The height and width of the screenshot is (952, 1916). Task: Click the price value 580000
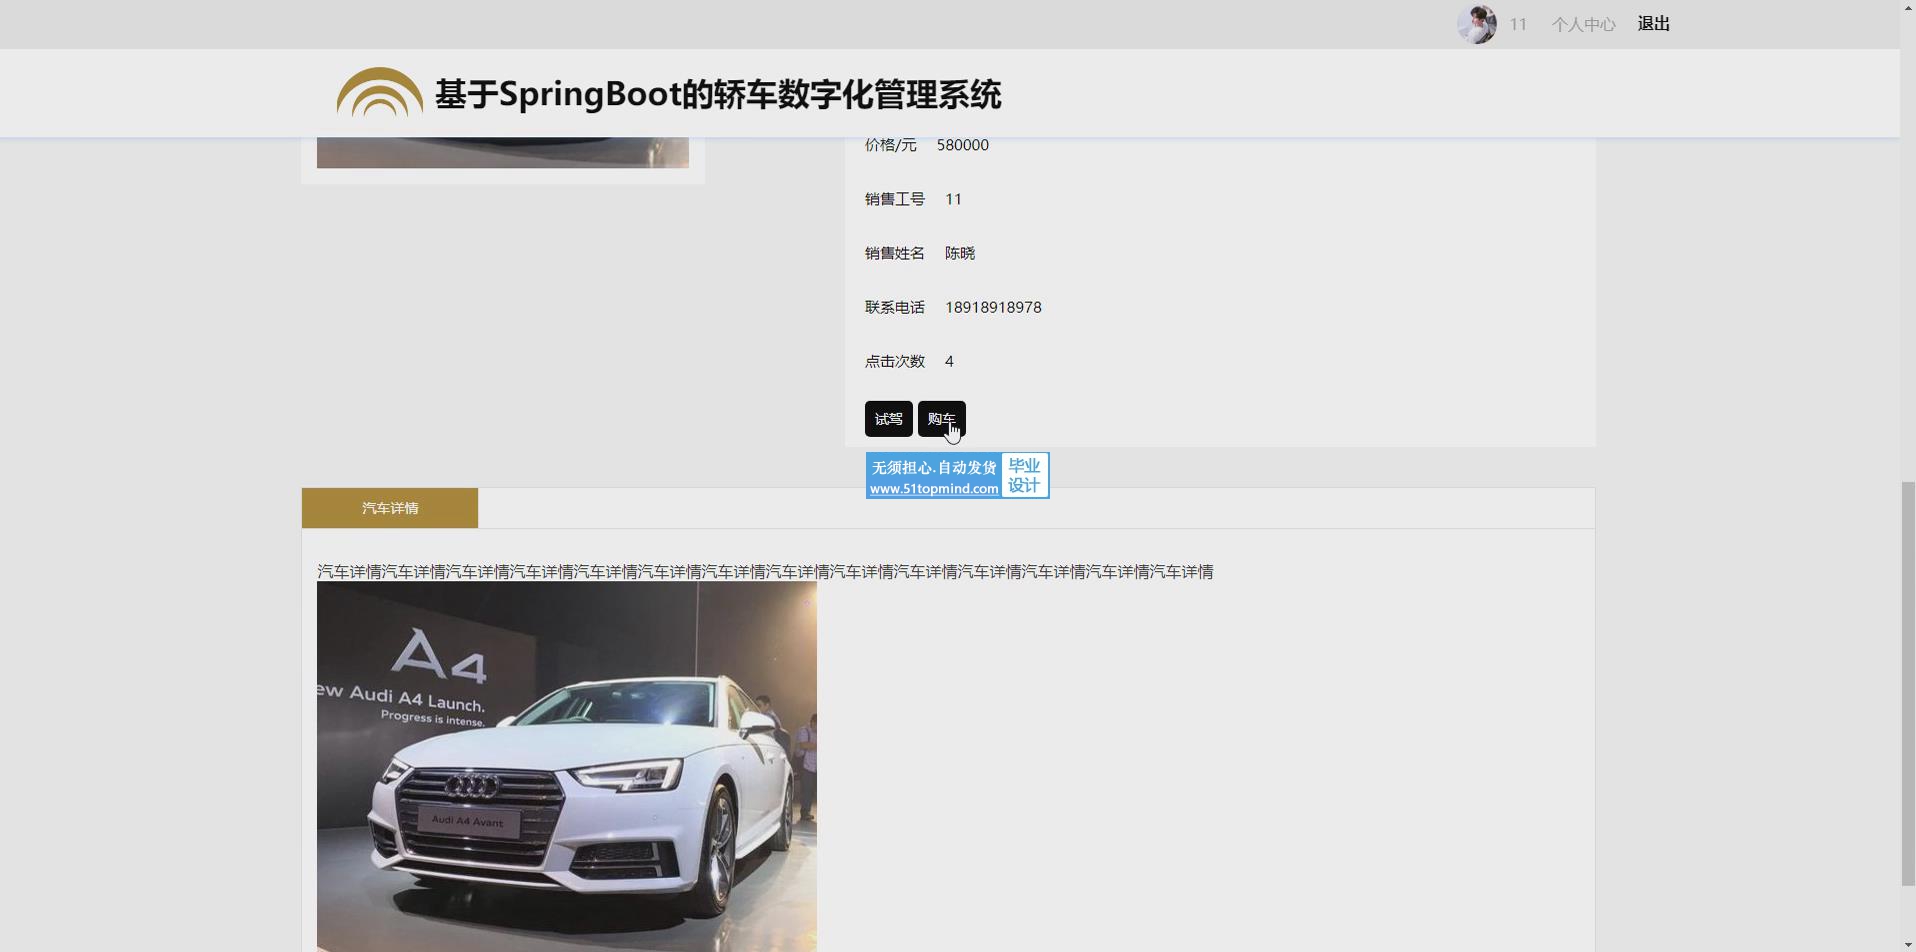[x=963, y=145]
